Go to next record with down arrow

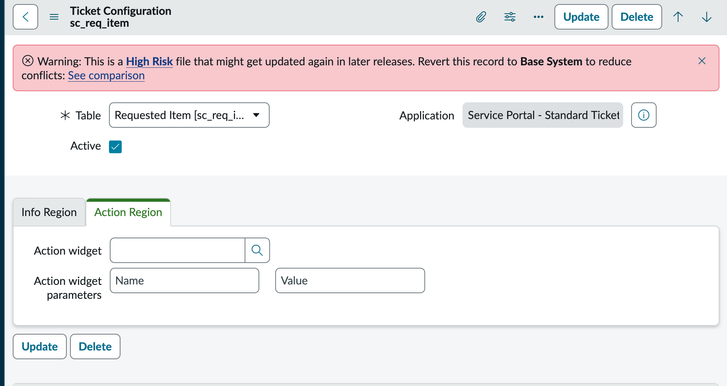point(707,17)
